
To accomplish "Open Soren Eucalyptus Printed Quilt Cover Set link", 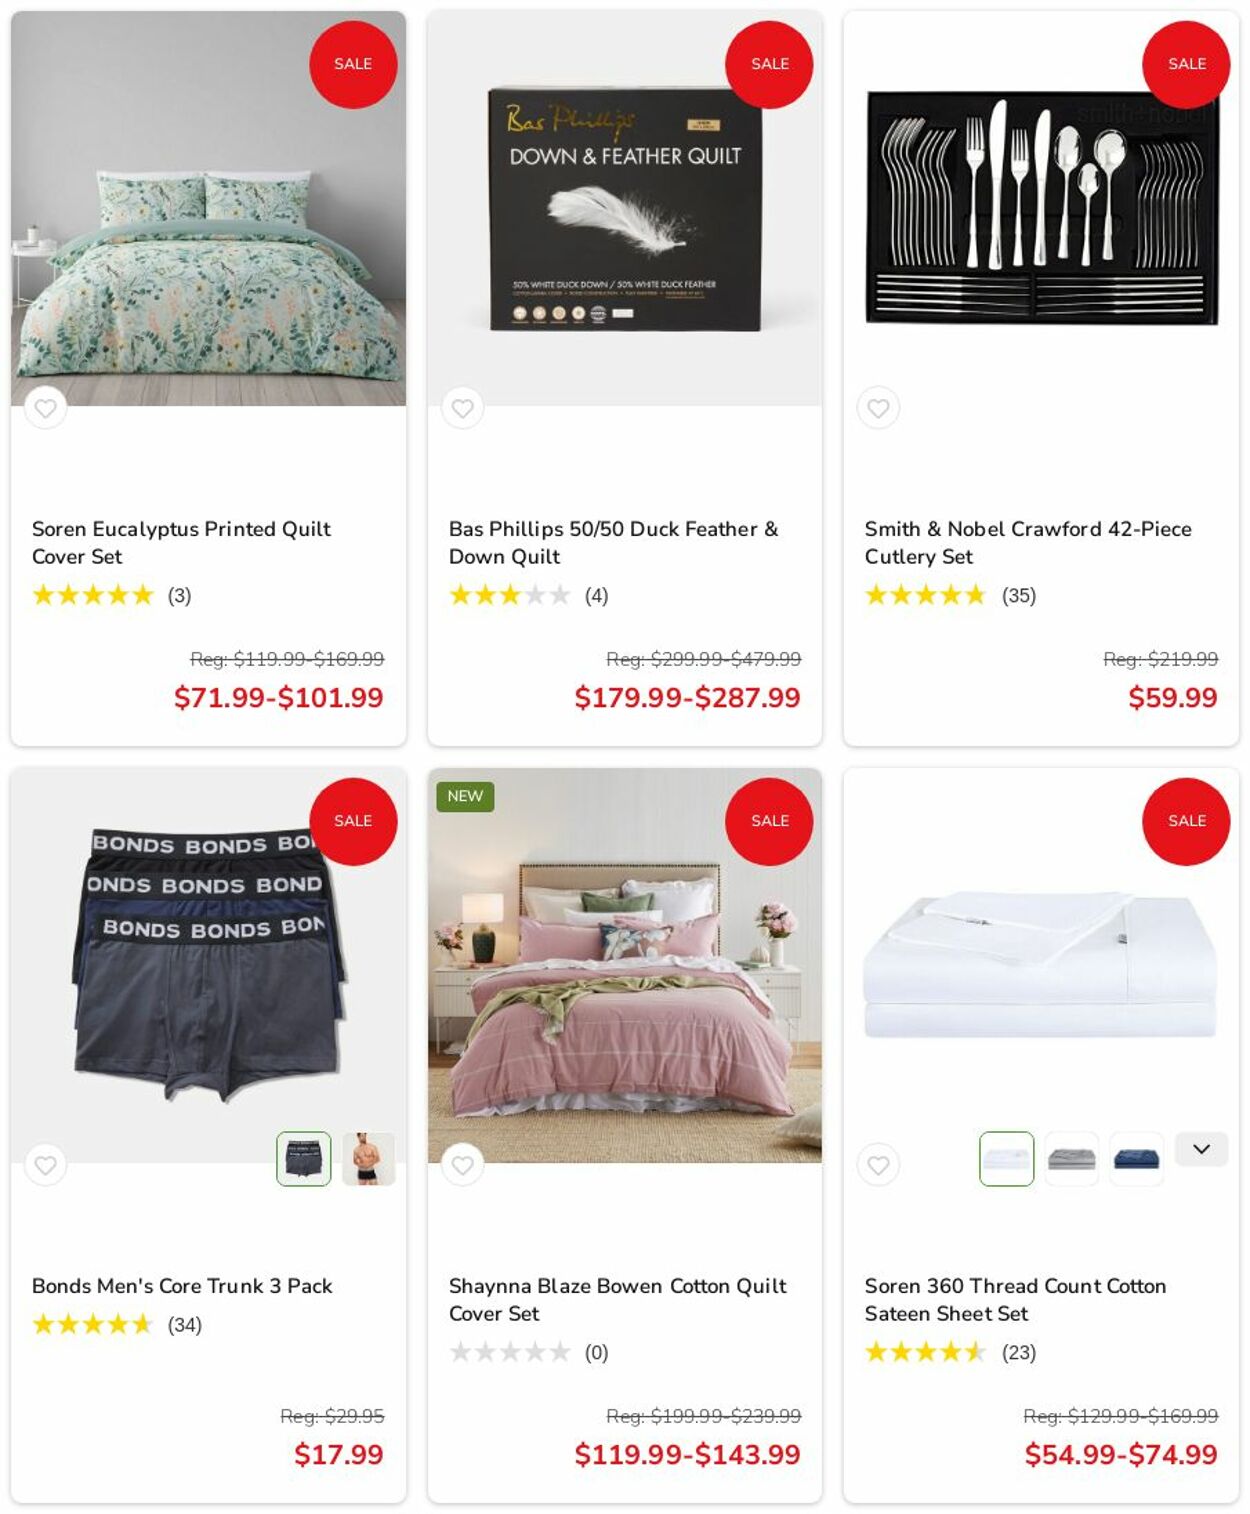I will click(x=181, y=542).
